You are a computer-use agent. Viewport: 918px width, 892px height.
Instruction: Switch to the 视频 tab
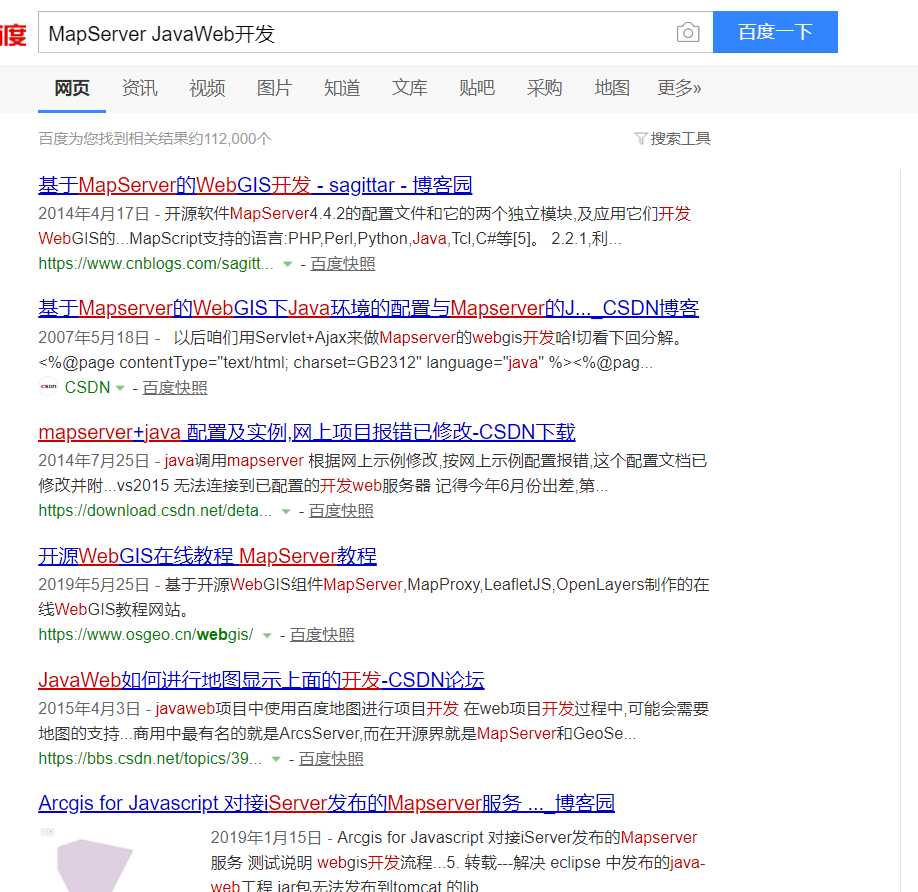tap(207, 88)
